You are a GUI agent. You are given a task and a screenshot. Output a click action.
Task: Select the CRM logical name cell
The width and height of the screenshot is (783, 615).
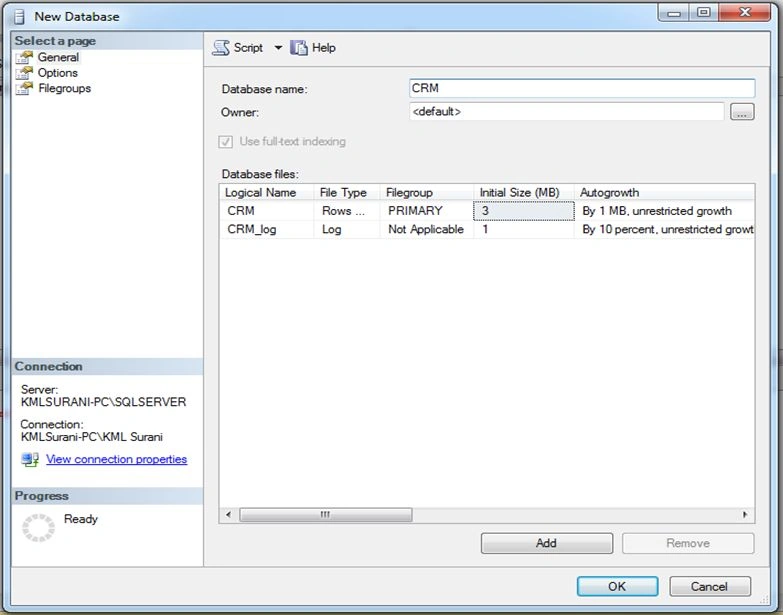pos(266,211)
